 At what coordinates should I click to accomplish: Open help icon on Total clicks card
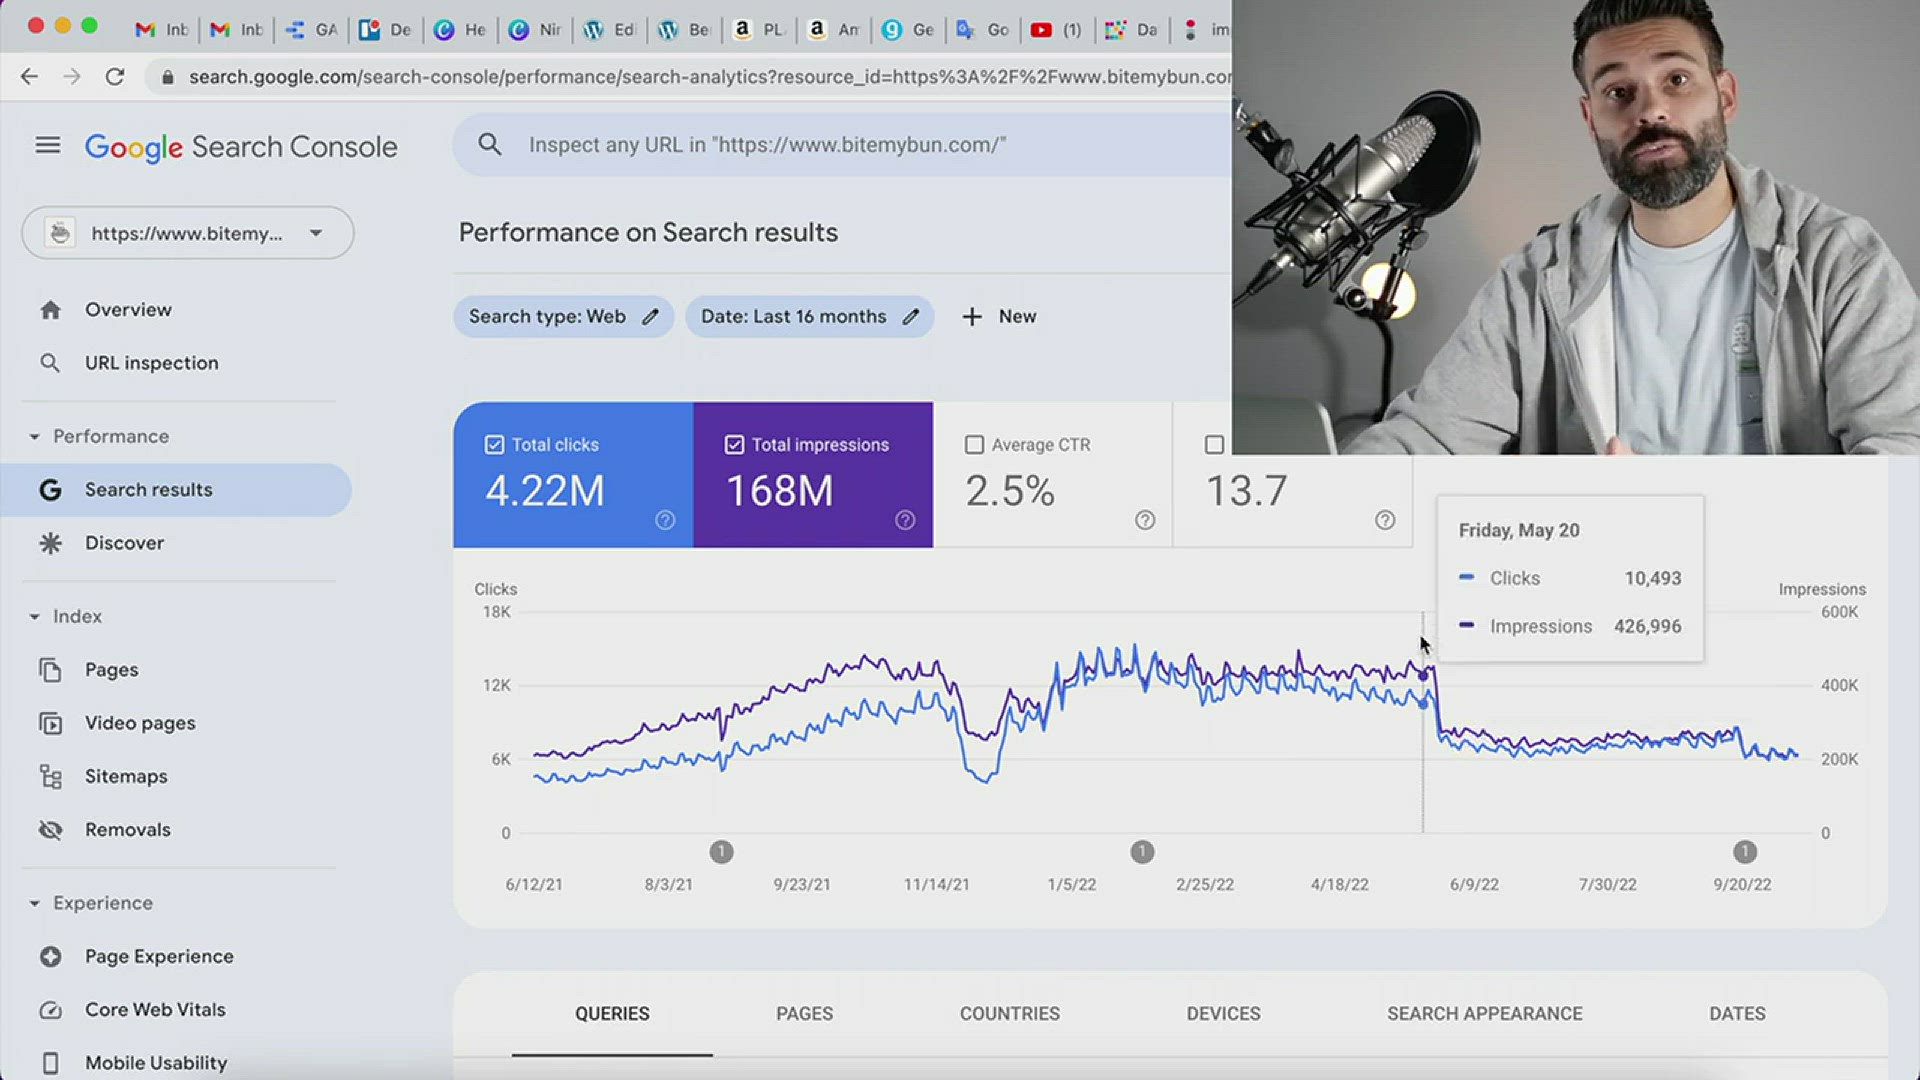[x=665, y=520]
